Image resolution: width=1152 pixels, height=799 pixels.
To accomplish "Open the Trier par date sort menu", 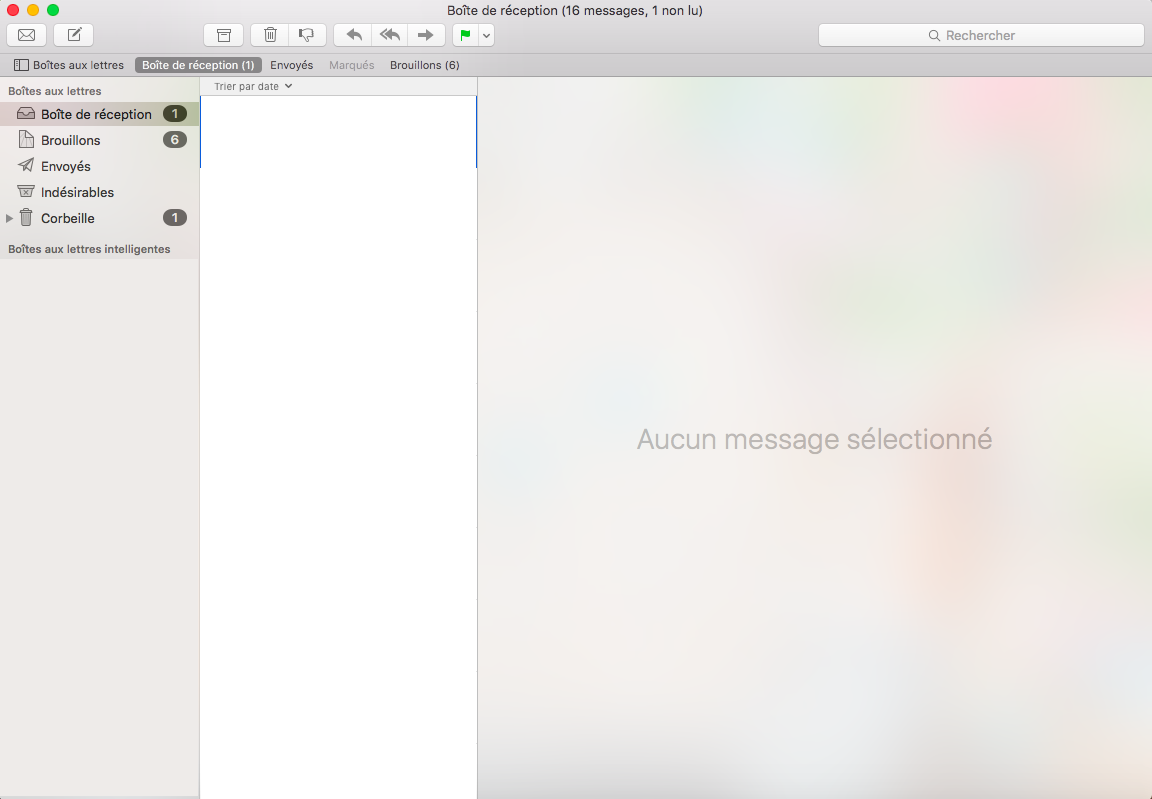I will click(x=253, y=86).
